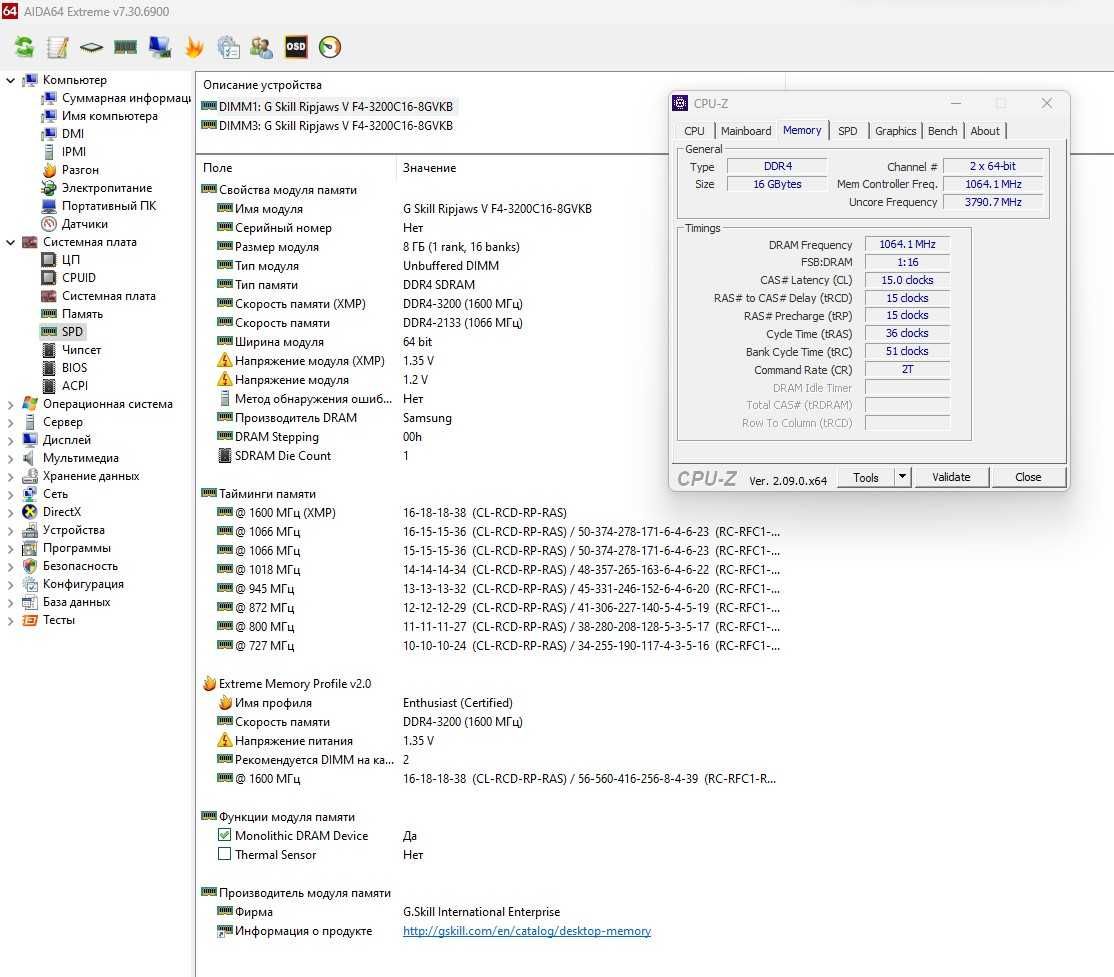Screen dimensions: 1114x977
Task: Expand the Тесты tree node
Action: tap(11, 620)
